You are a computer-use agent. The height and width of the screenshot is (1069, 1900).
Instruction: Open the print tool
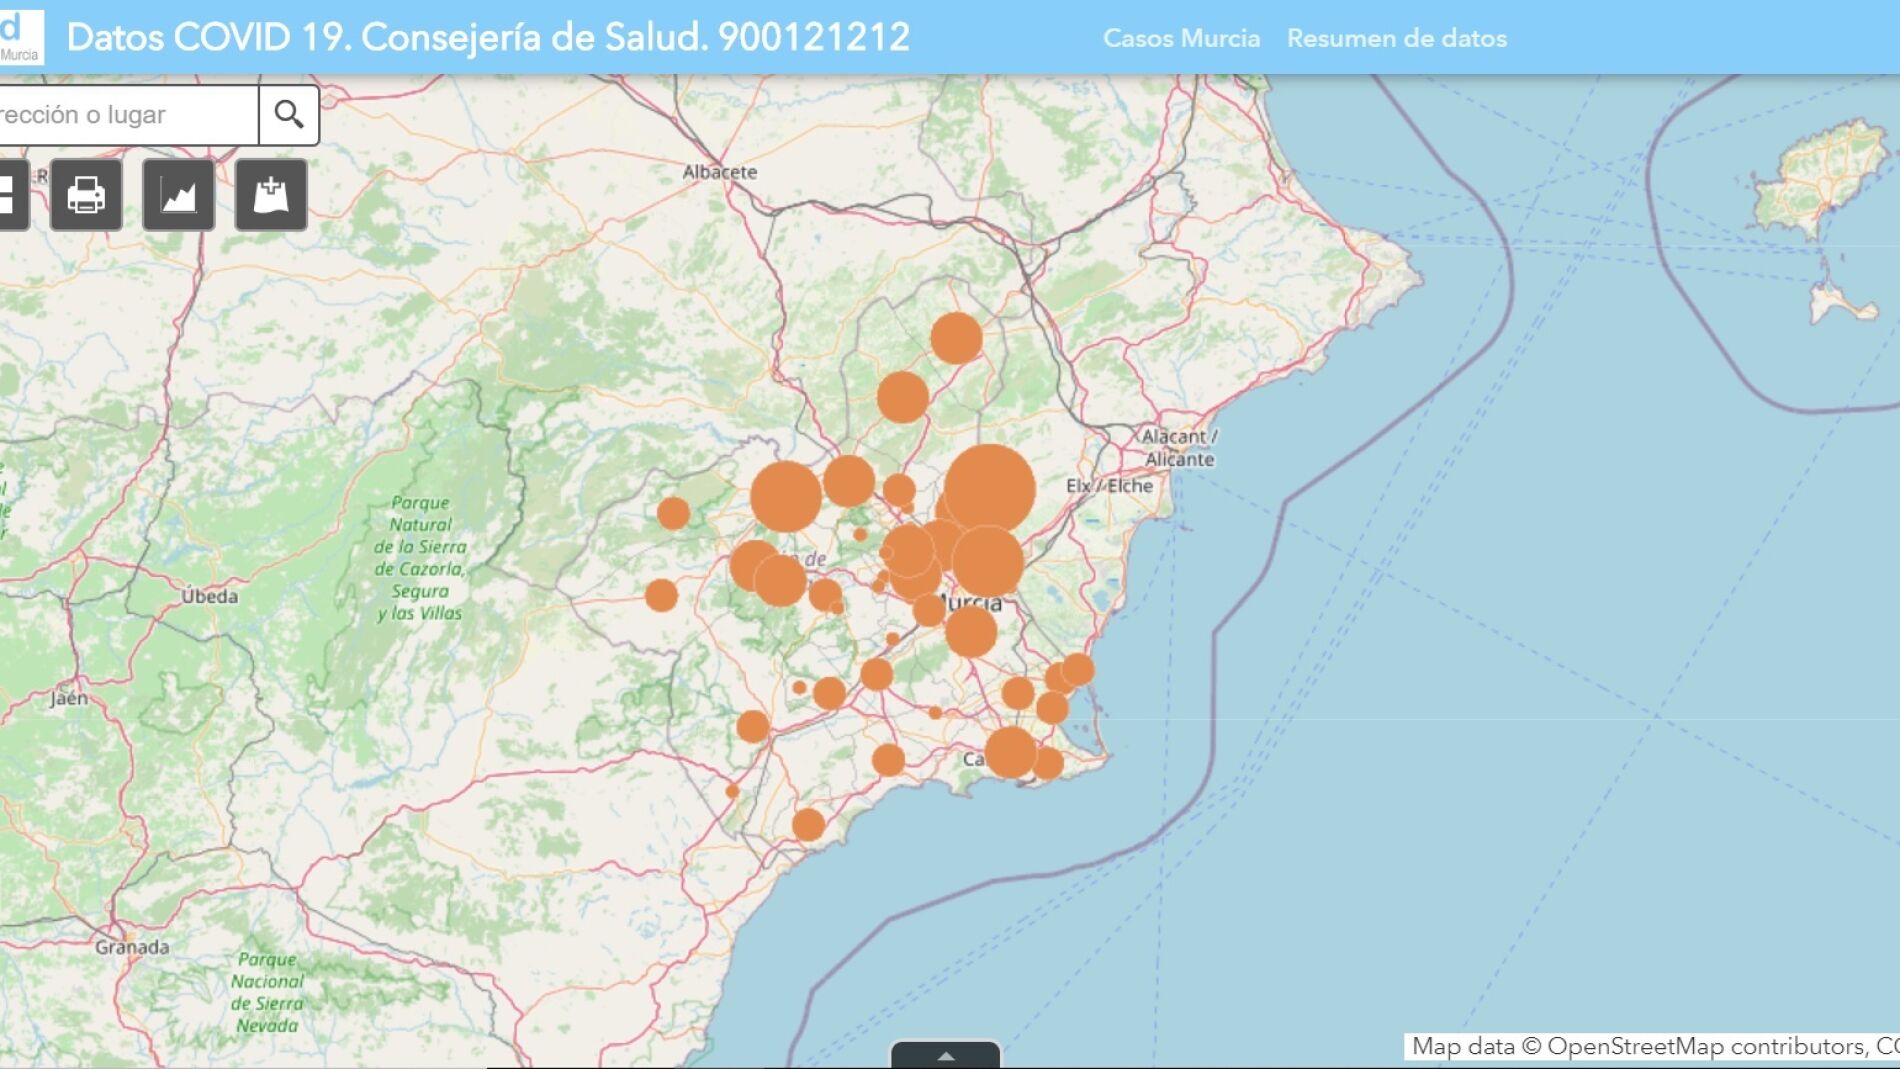pyautogui.click(x=86, y=195)
